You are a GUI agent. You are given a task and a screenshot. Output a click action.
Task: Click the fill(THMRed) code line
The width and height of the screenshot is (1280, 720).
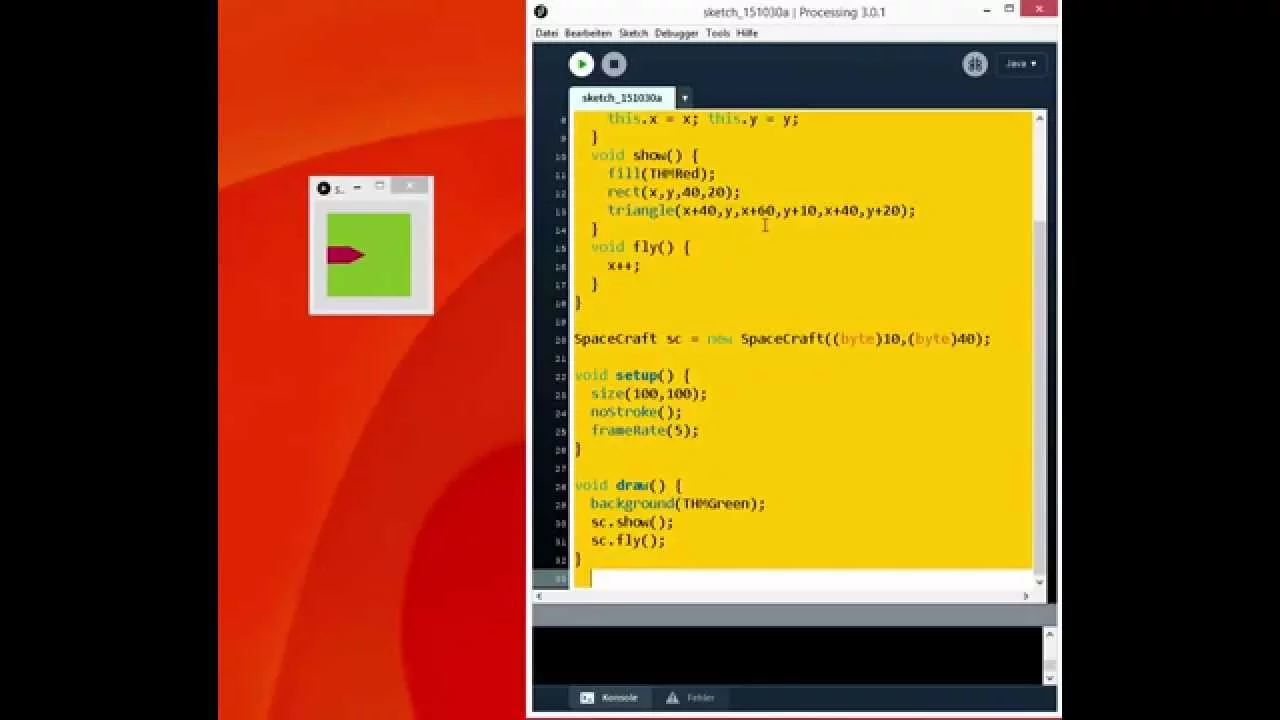point(661,174)
